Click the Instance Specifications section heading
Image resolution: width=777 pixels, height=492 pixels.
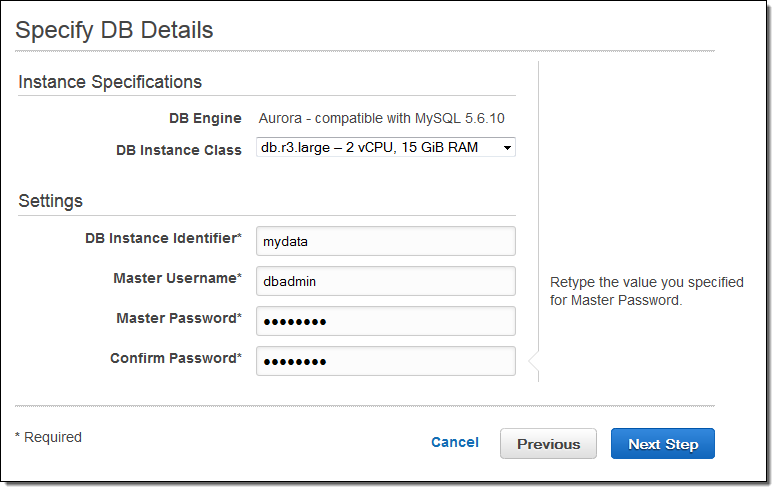point(110,82)
